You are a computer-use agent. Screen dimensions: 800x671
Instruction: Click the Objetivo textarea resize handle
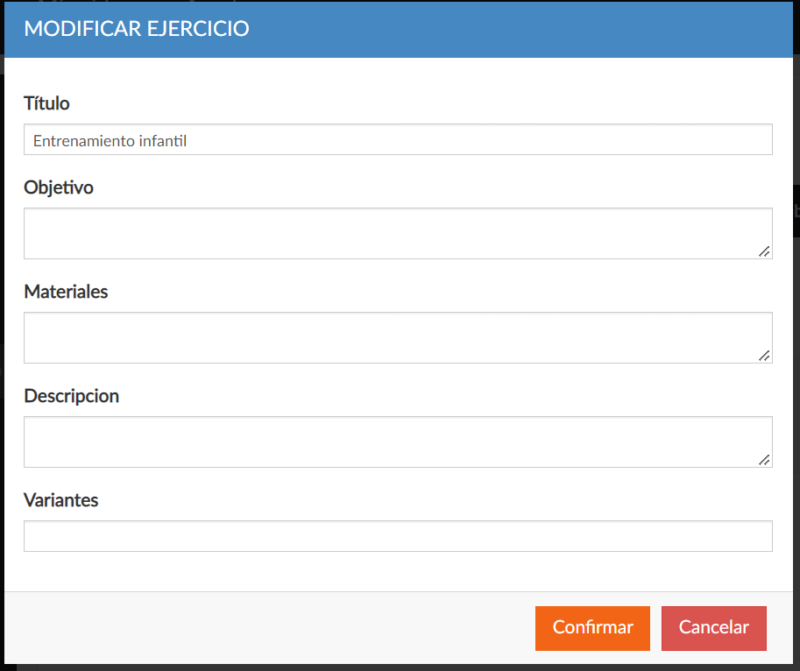click(764, 252)
